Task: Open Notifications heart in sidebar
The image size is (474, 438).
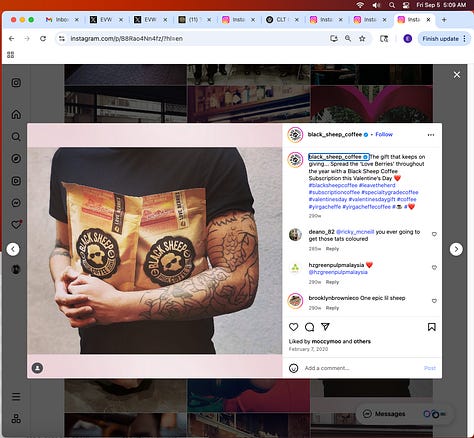Action: pyautogui.click(x=16, y=224)
